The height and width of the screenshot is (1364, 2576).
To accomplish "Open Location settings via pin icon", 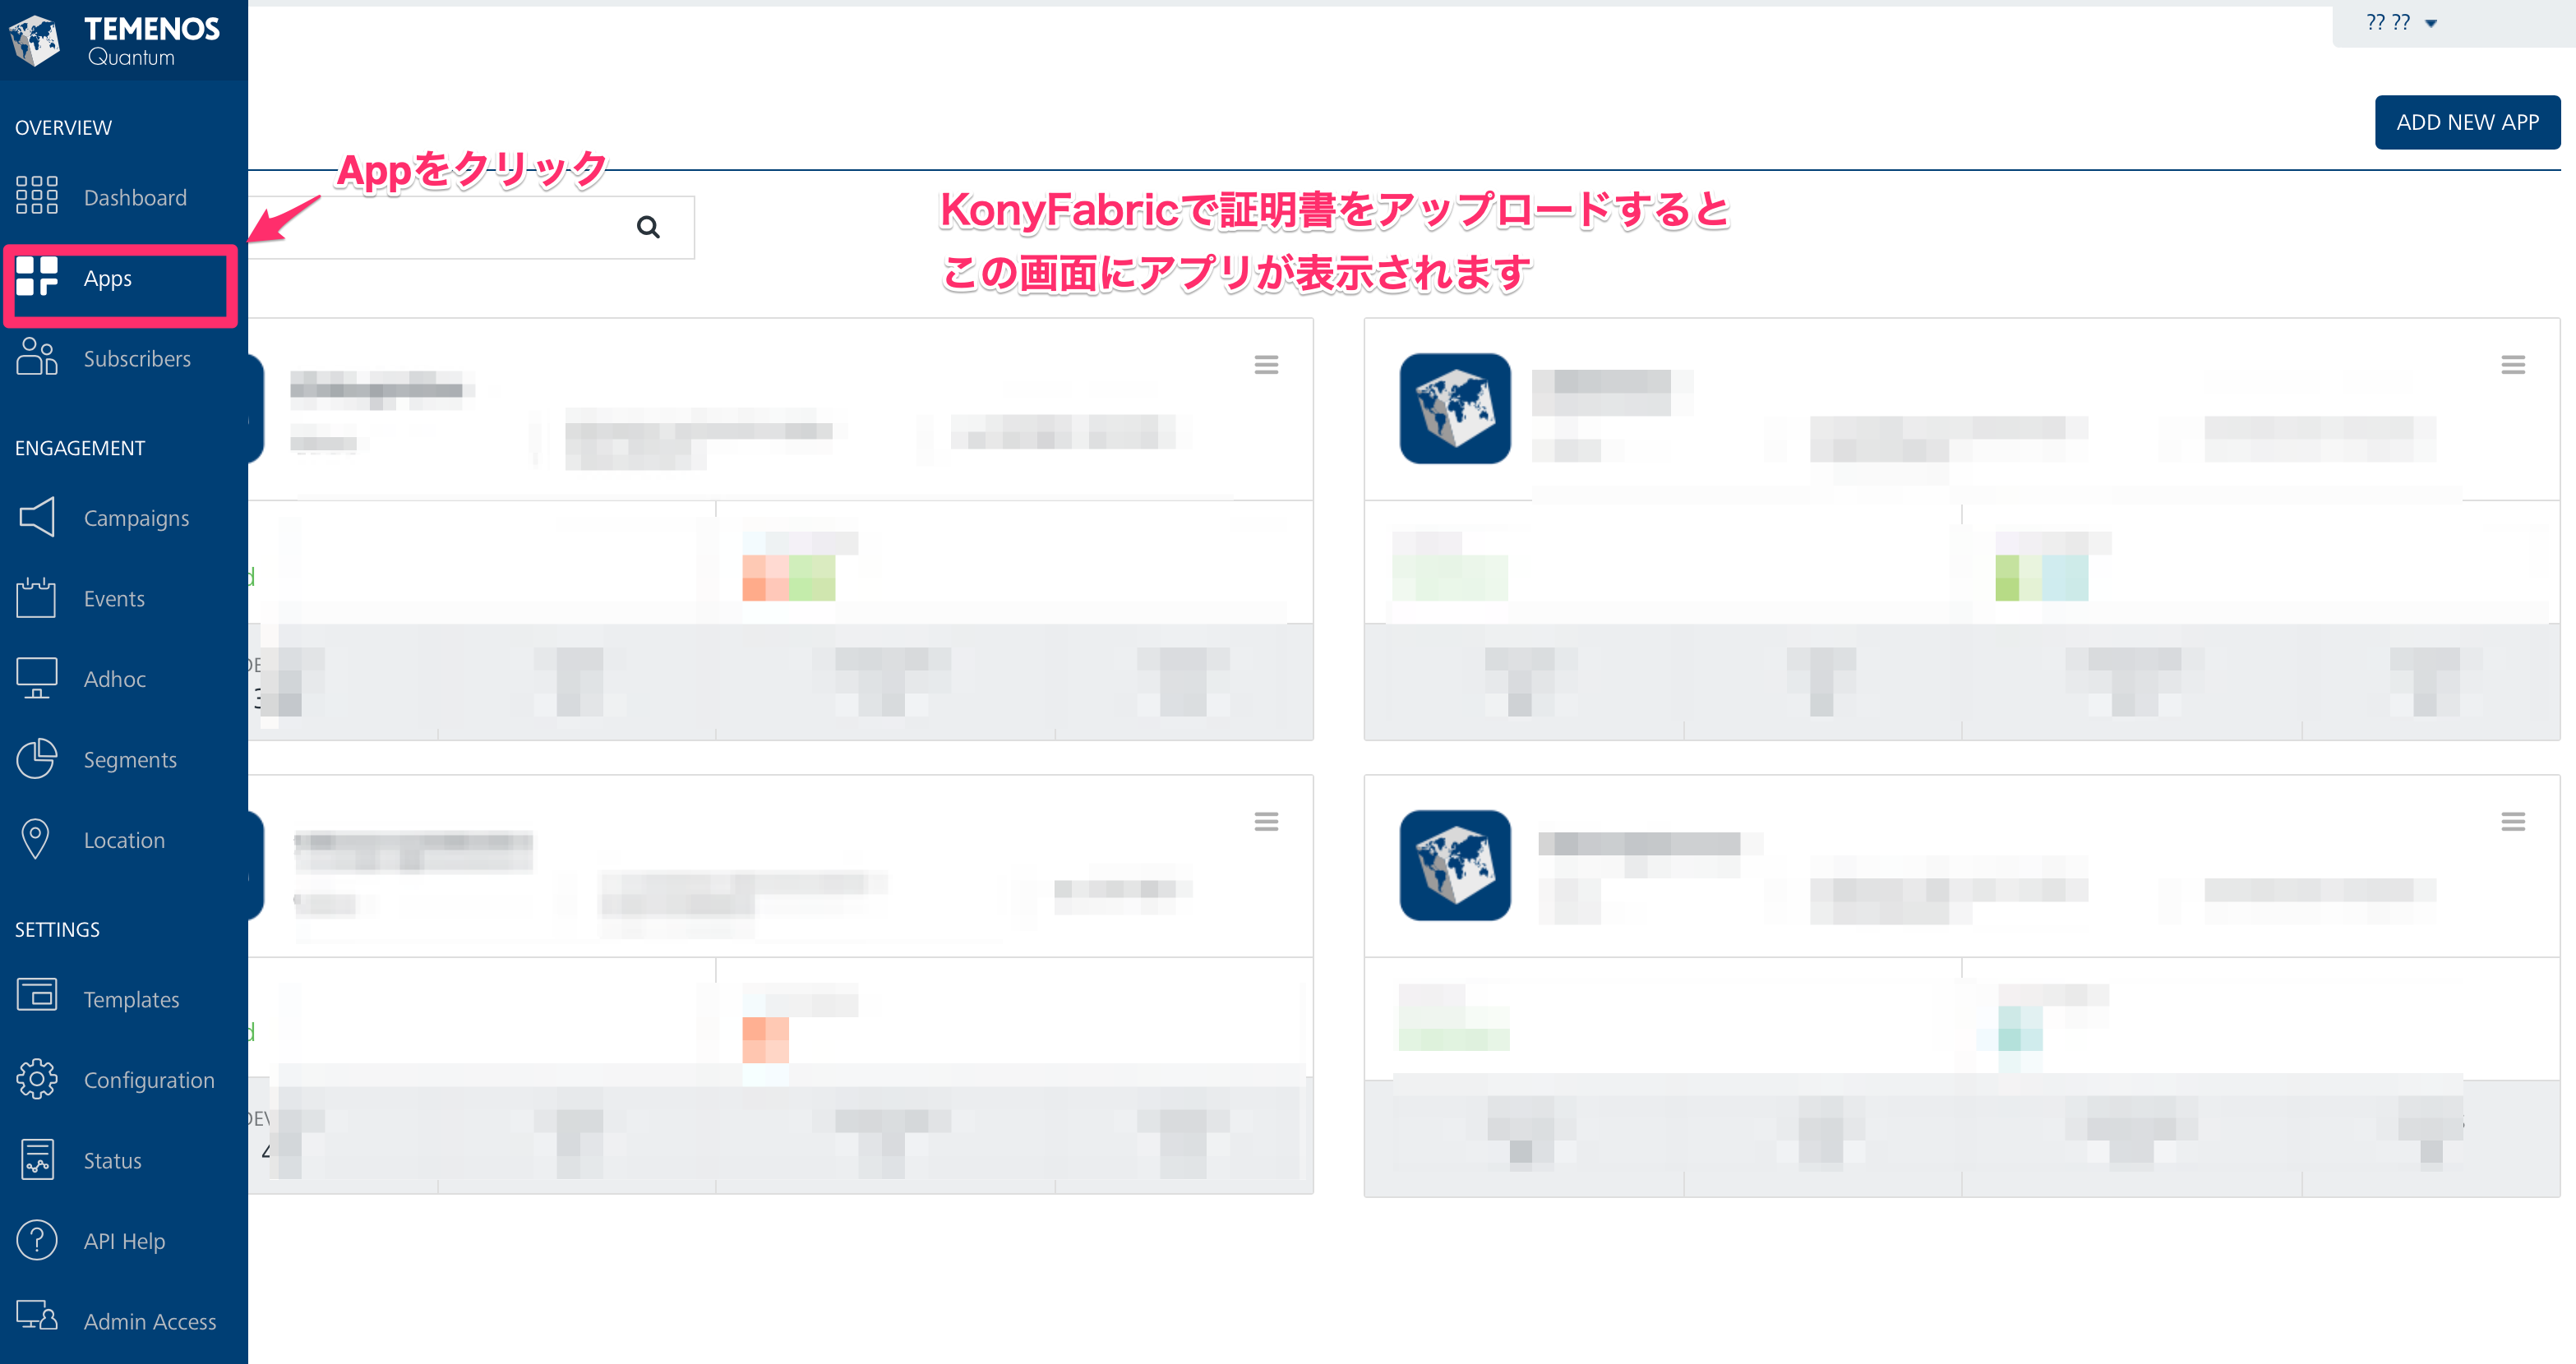I will pos(36,838).
